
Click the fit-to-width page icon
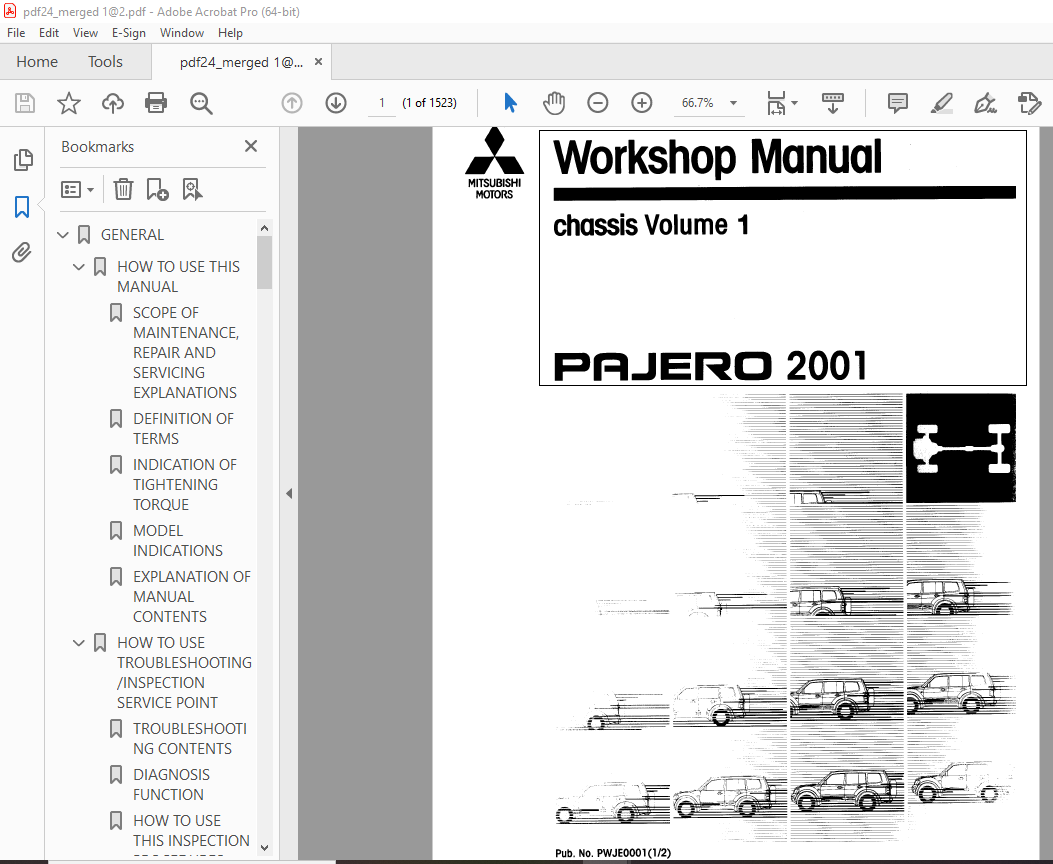(x=776, y=103)
